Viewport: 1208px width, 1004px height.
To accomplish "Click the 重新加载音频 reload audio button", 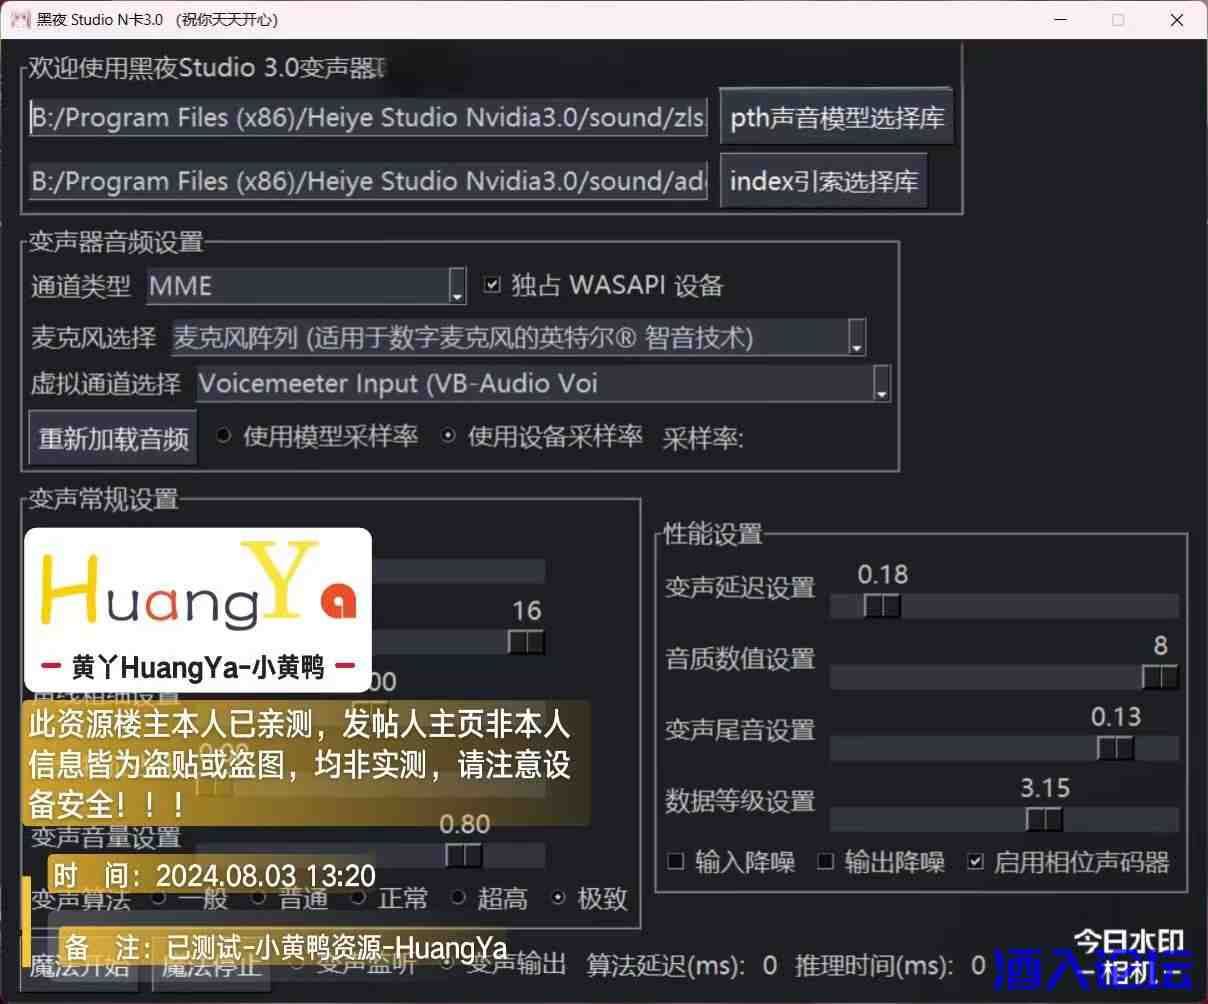I will pyautogui.click(x=112, y=437).
